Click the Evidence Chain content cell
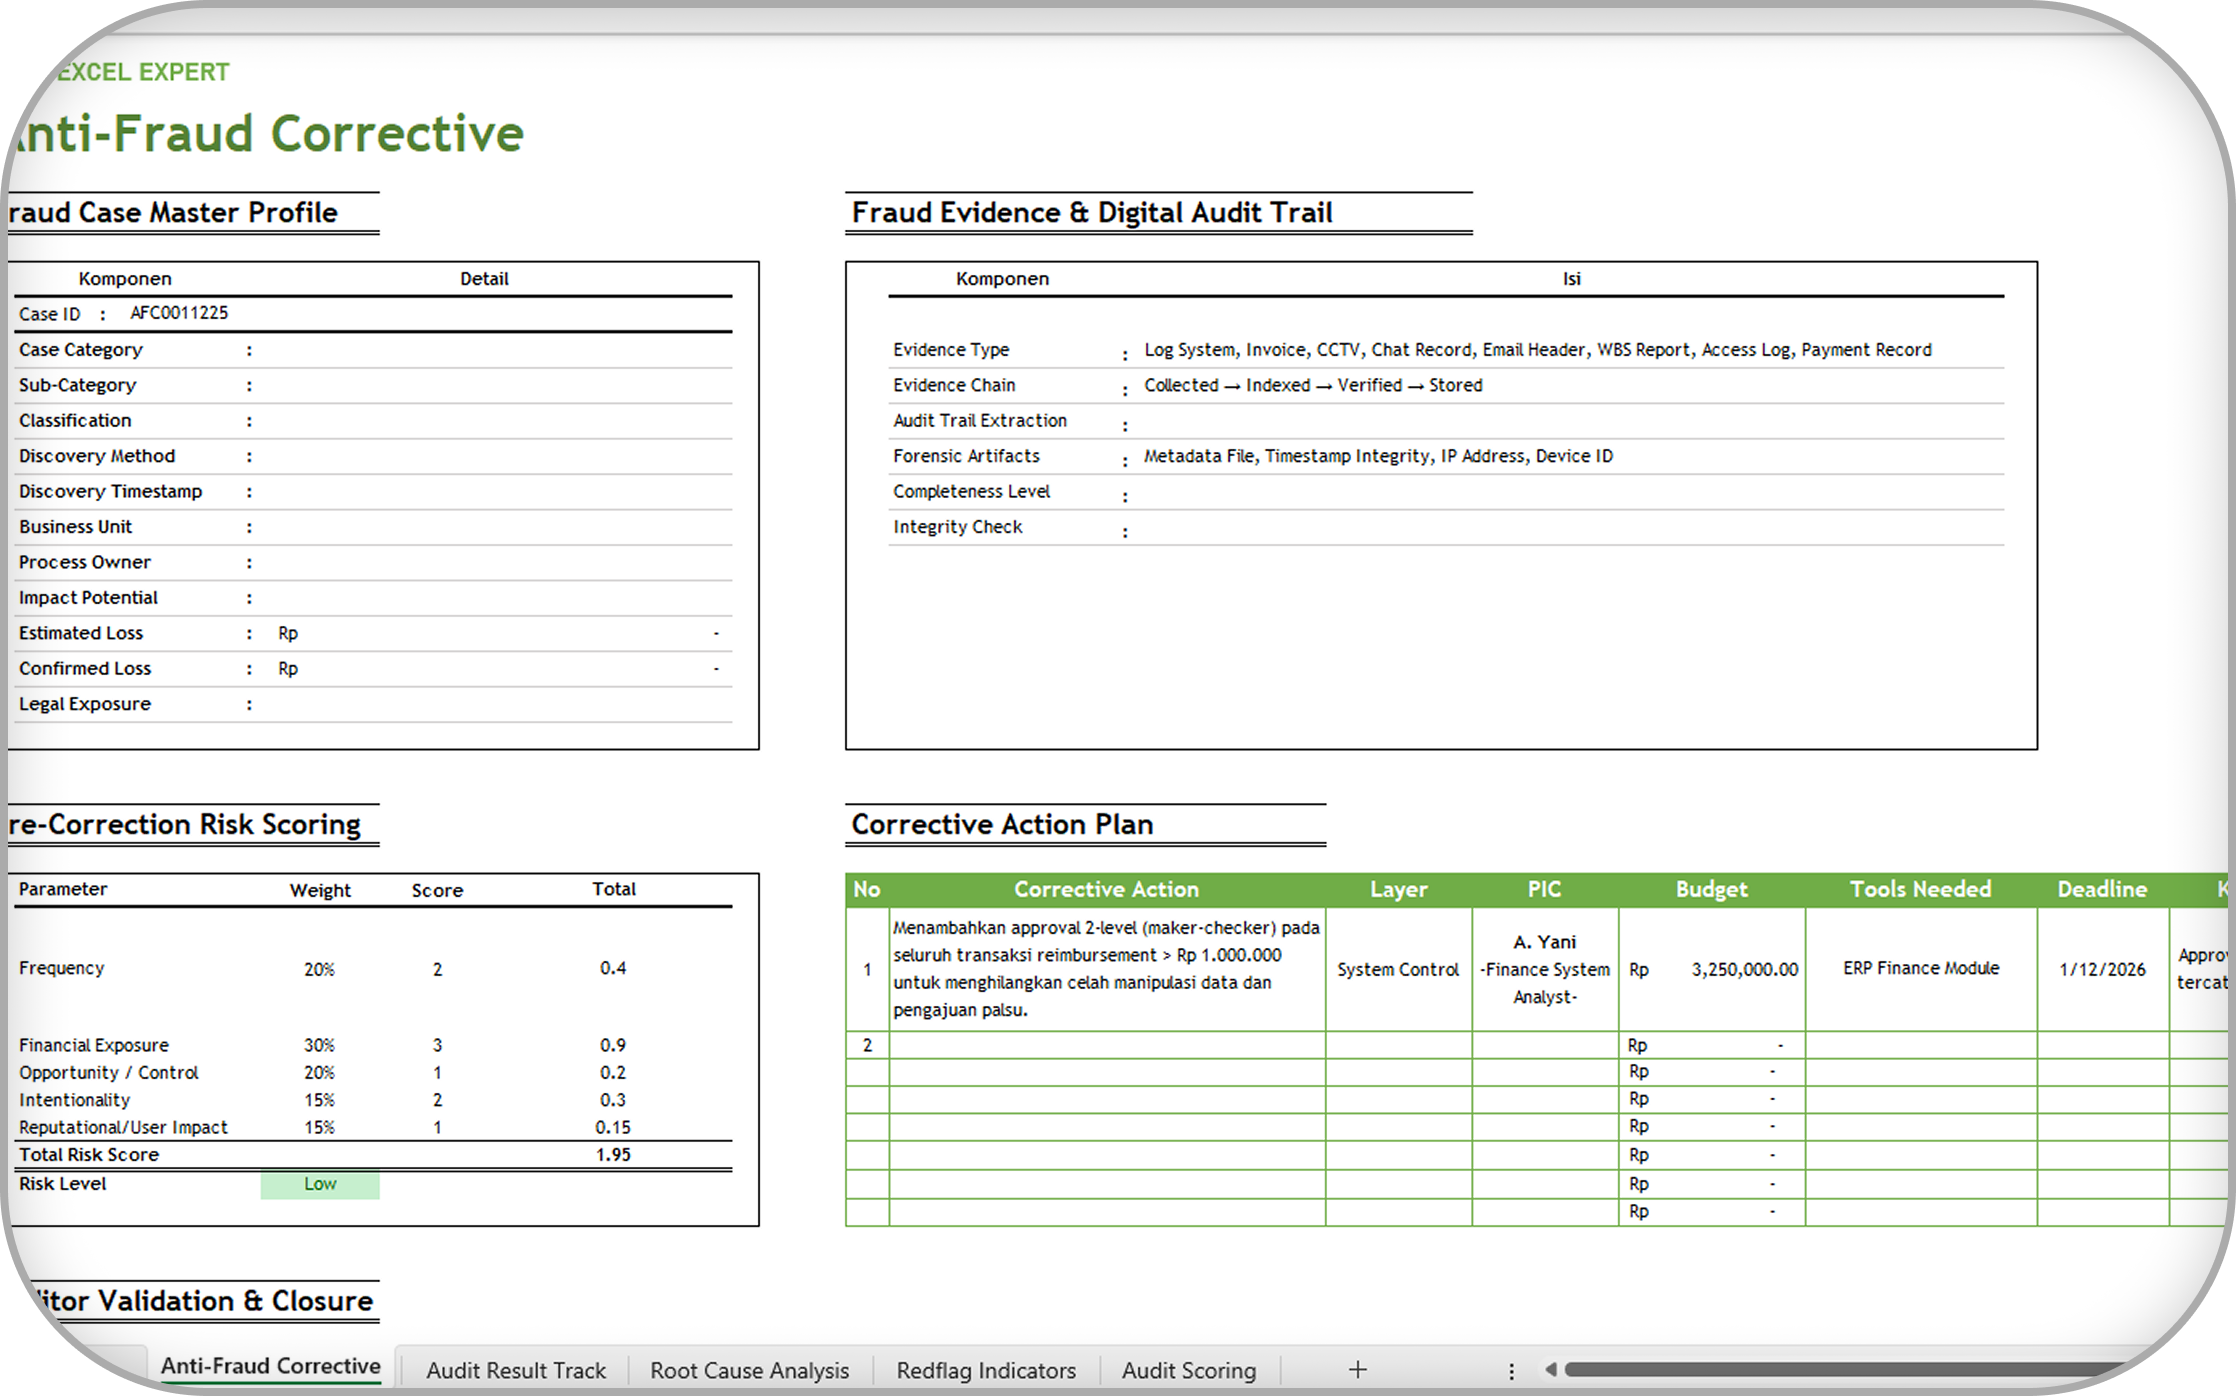The image size is (2236, 1396). coord(1312,385)
